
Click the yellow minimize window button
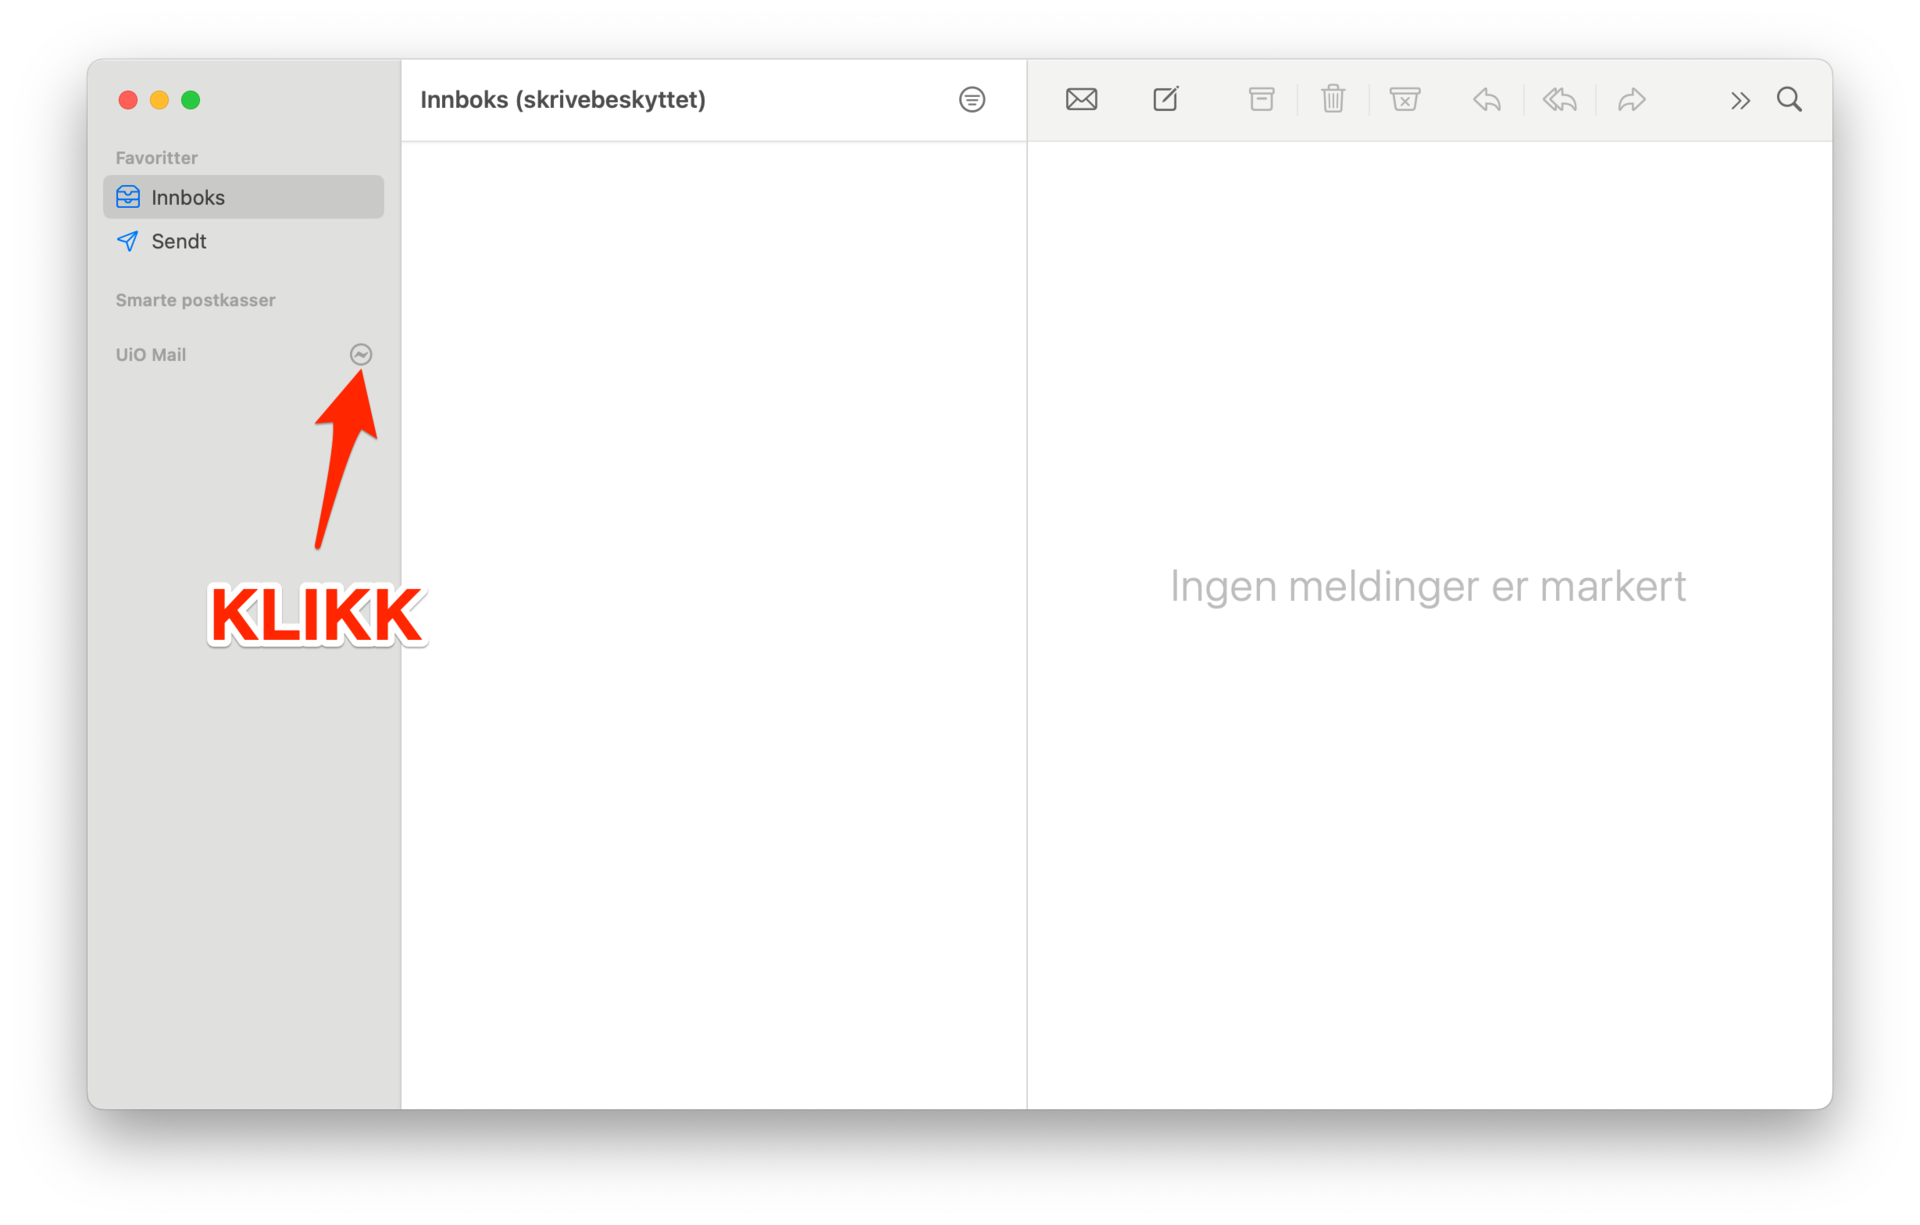(159, 100)
